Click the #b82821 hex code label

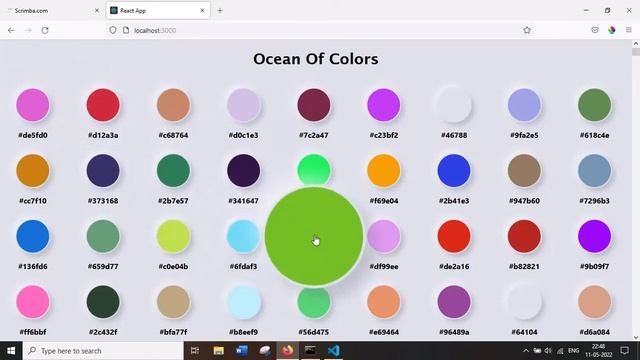click(524, 267)
